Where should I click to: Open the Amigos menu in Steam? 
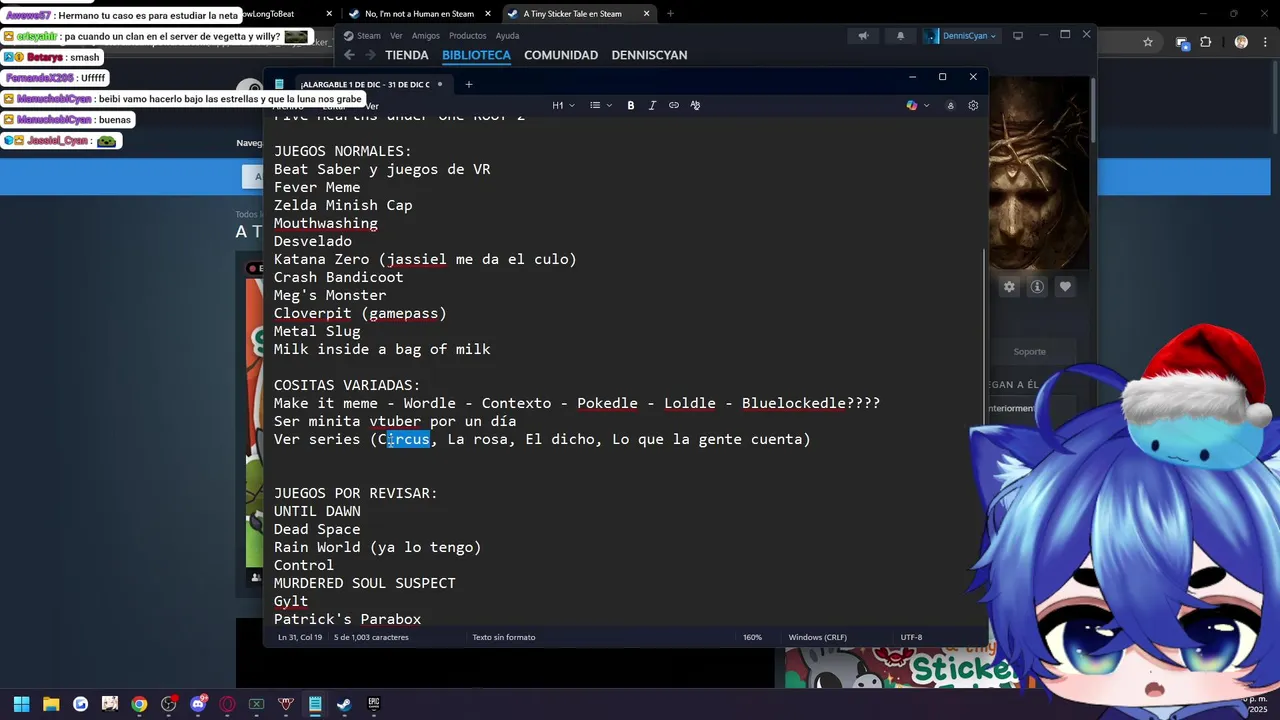click(426, 36)
